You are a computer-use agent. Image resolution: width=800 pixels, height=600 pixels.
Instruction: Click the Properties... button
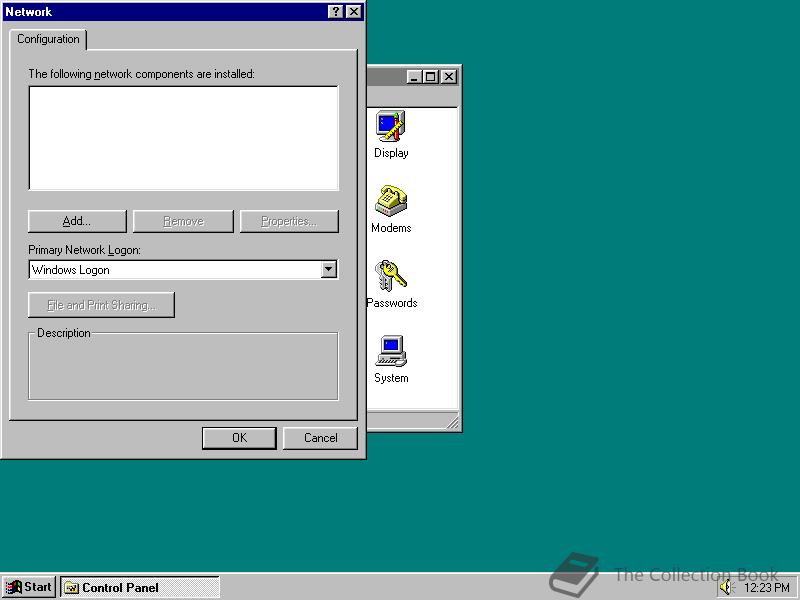point(289,221)
